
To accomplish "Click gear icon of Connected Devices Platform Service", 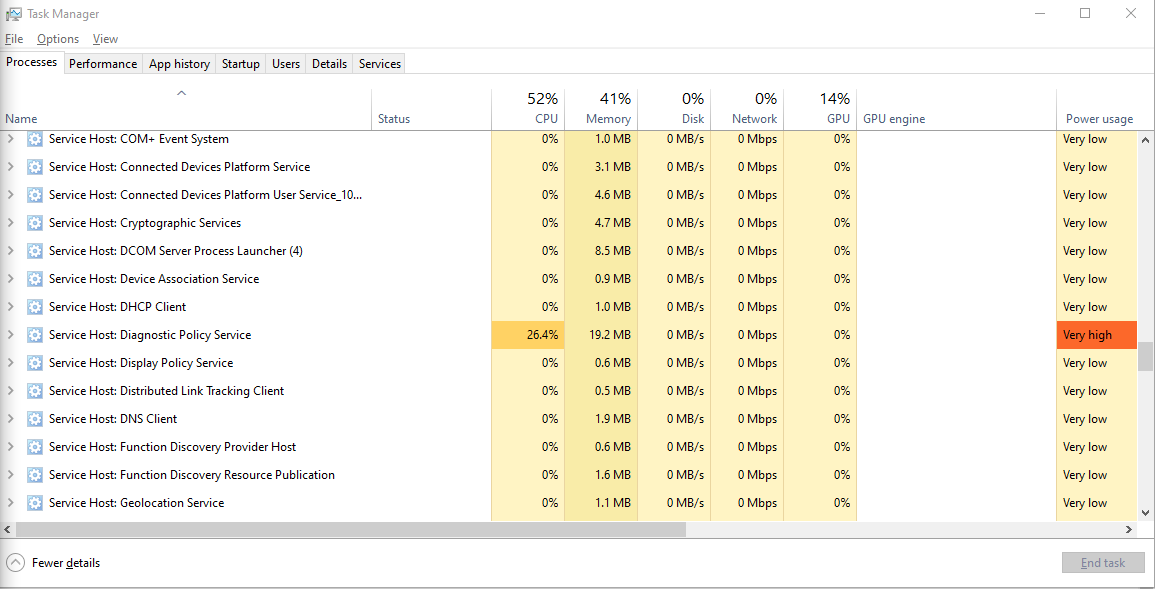I will 35,167.
